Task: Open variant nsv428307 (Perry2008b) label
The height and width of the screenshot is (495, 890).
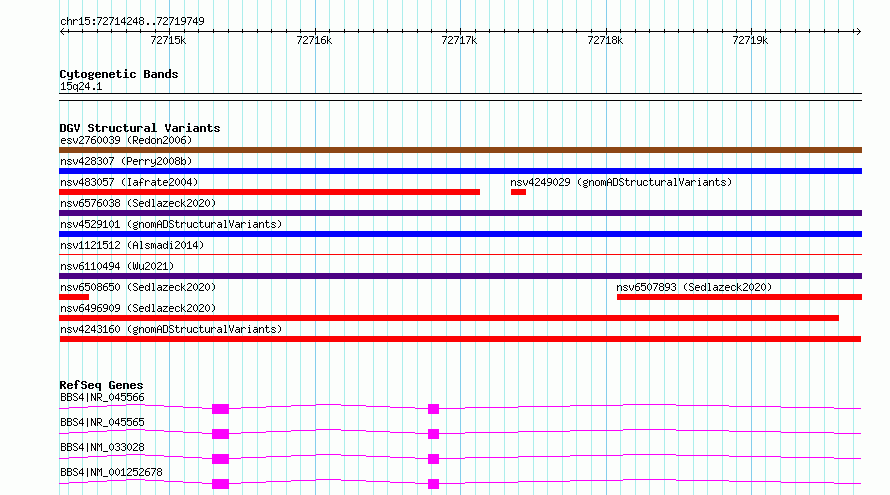Action: 126,161
